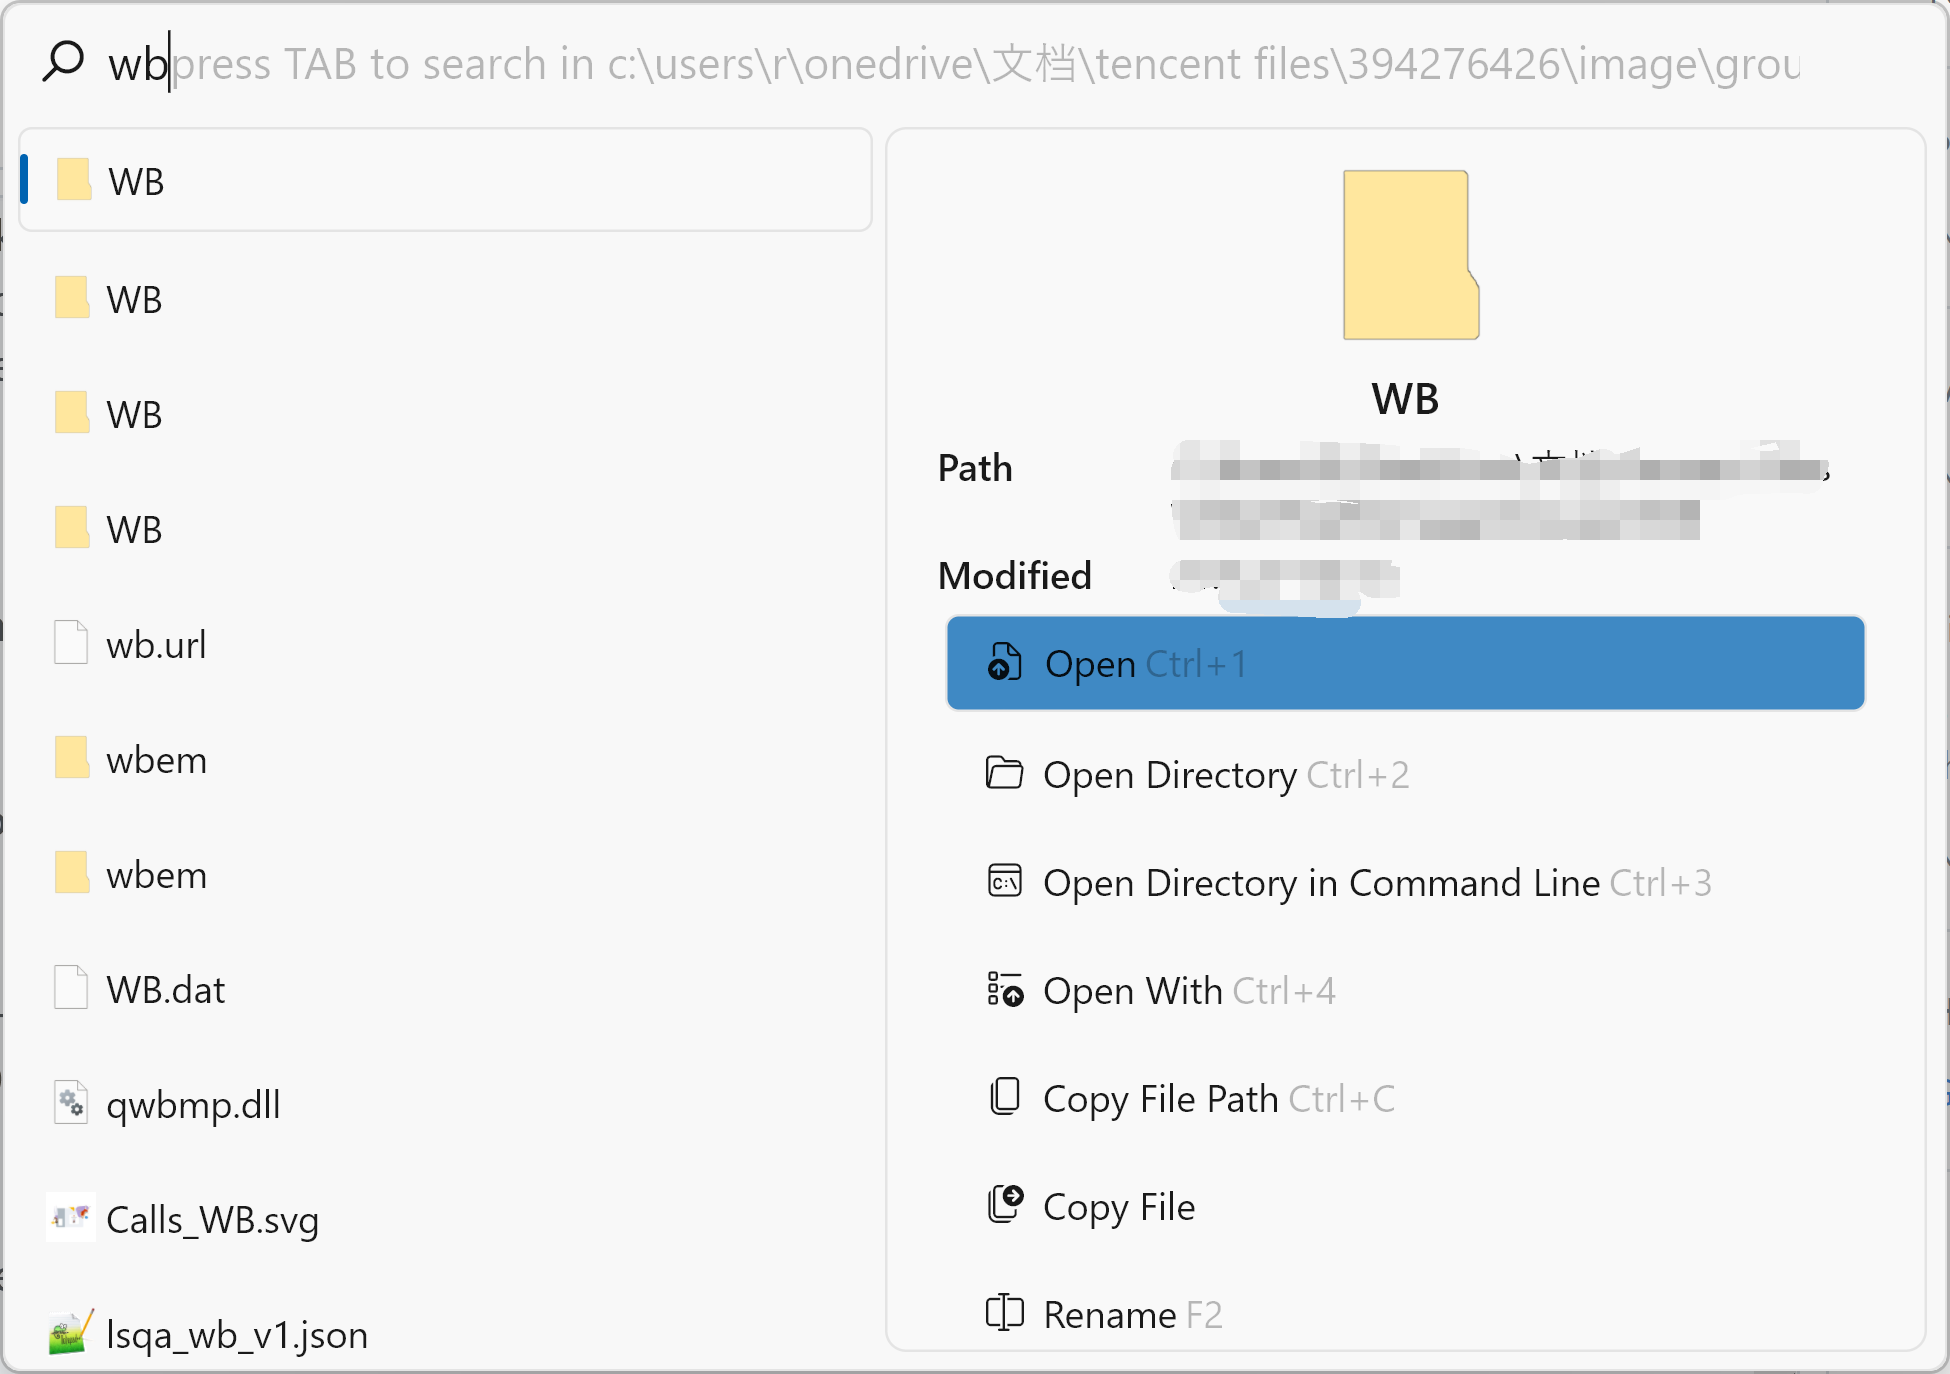The width and height of the screenshot is (1950, 1374).
Task: Select the wb.url search result
Action: (157, 644)
